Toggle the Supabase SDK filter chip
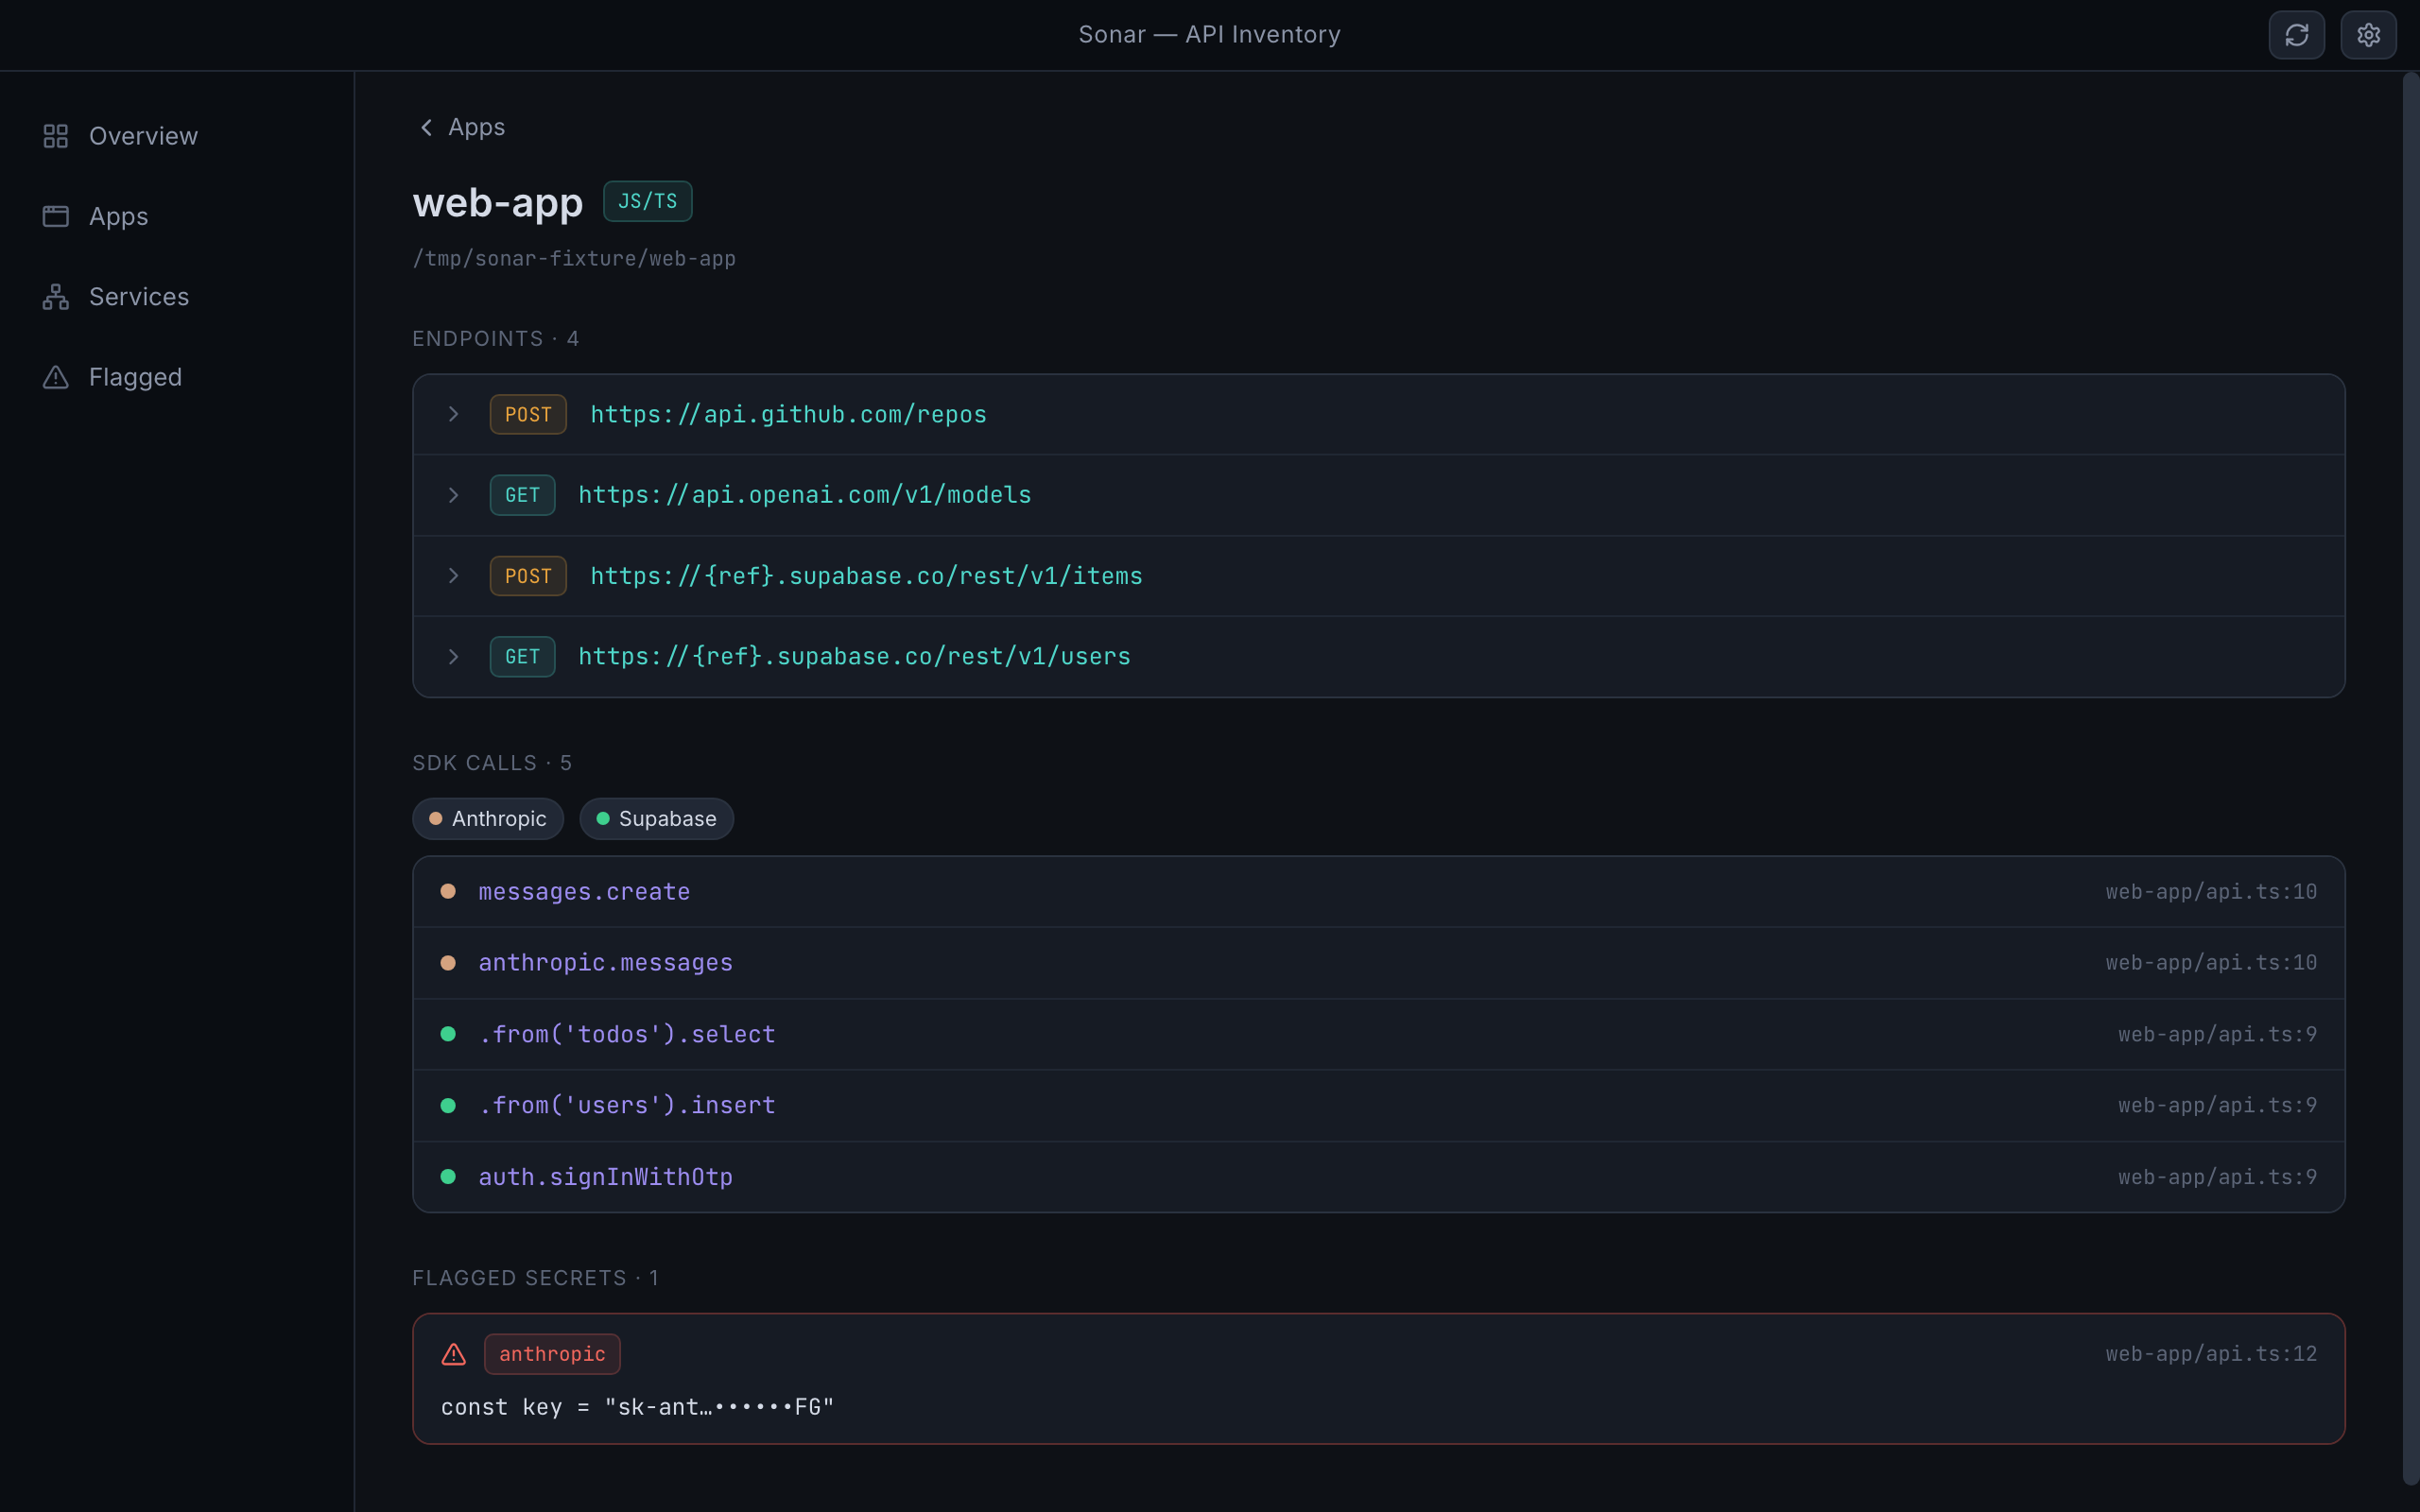Image resolution: width=2420 pixels, height=1512 pixels. point(657,819)
